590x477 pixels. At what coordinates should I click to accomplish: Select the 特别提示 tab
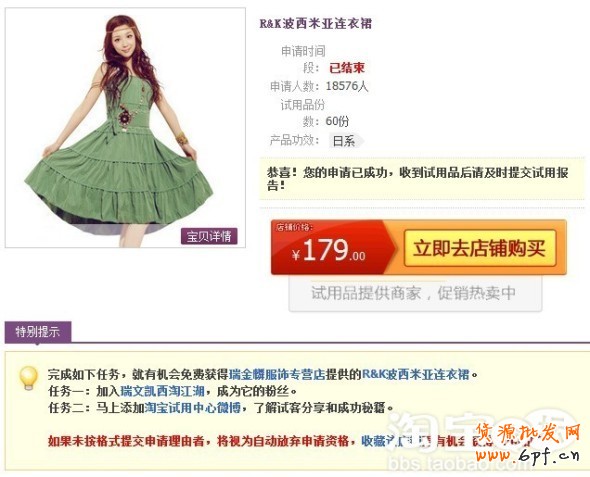click(38, 332)
